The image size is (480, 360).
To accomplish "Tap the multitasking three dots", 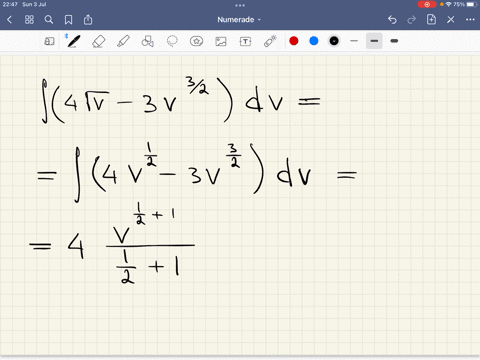I will coord(240,5).
